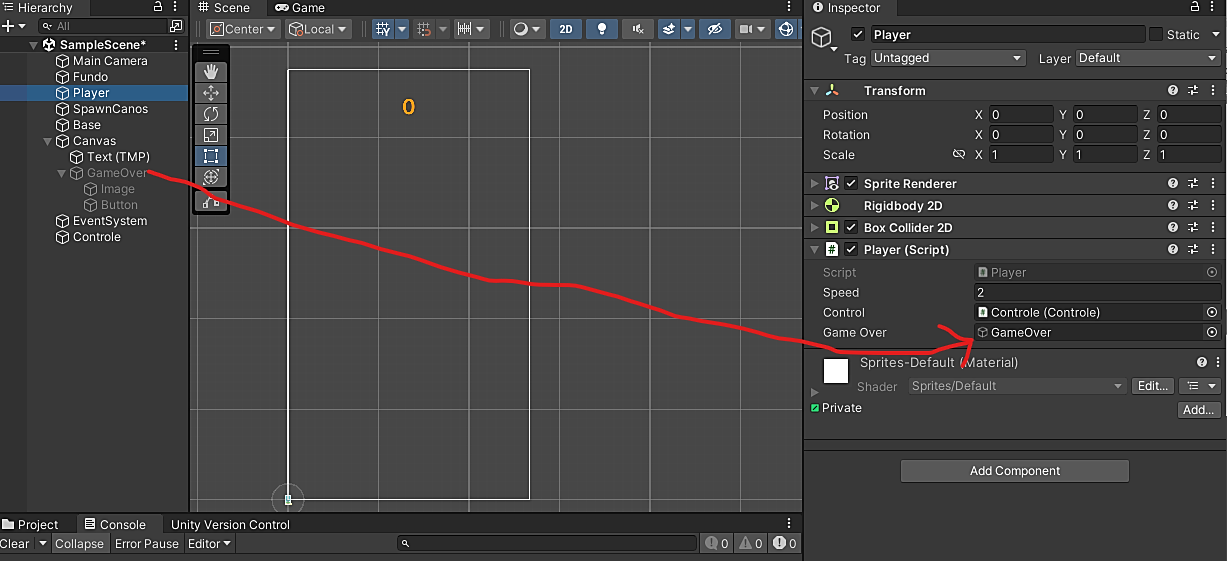
Task: Open the Center pivot mode dropdown
Action: coord(243,29)
